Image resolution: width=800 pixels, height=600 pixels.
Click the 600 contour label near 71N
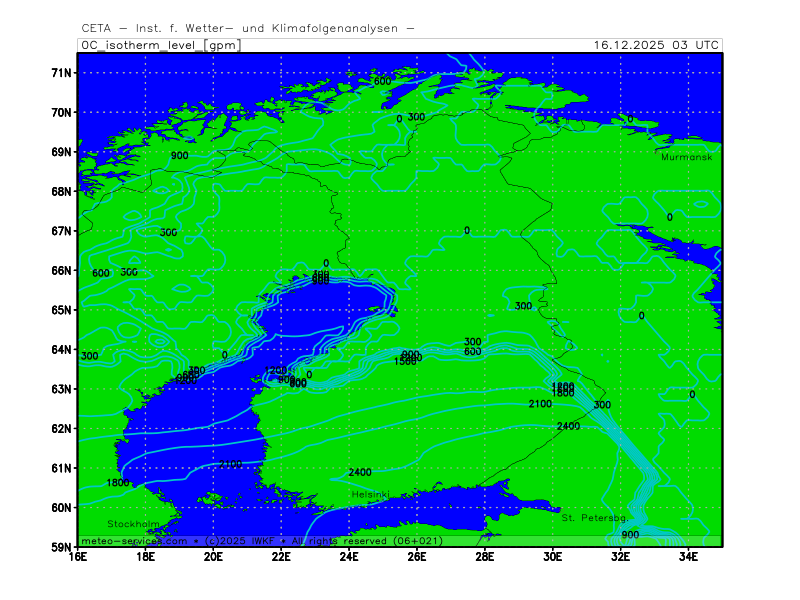382,80
